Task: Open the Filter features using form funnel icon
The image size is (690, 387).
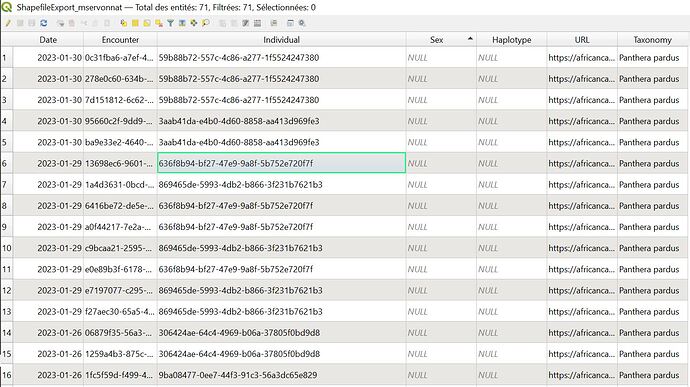Action: 170,23
